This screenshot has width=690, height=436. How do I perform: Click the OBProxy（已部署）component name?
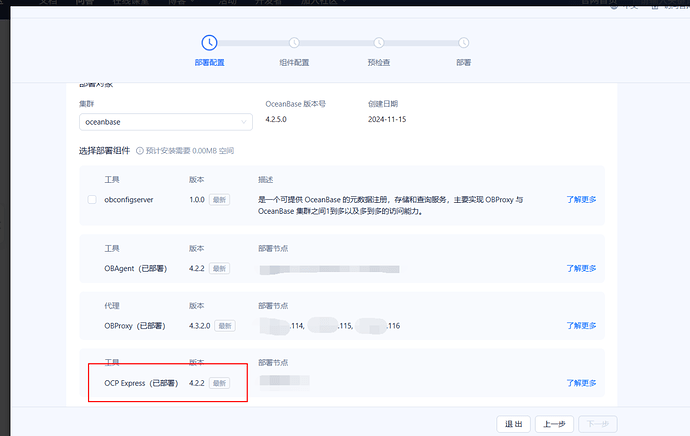point(135,326)
